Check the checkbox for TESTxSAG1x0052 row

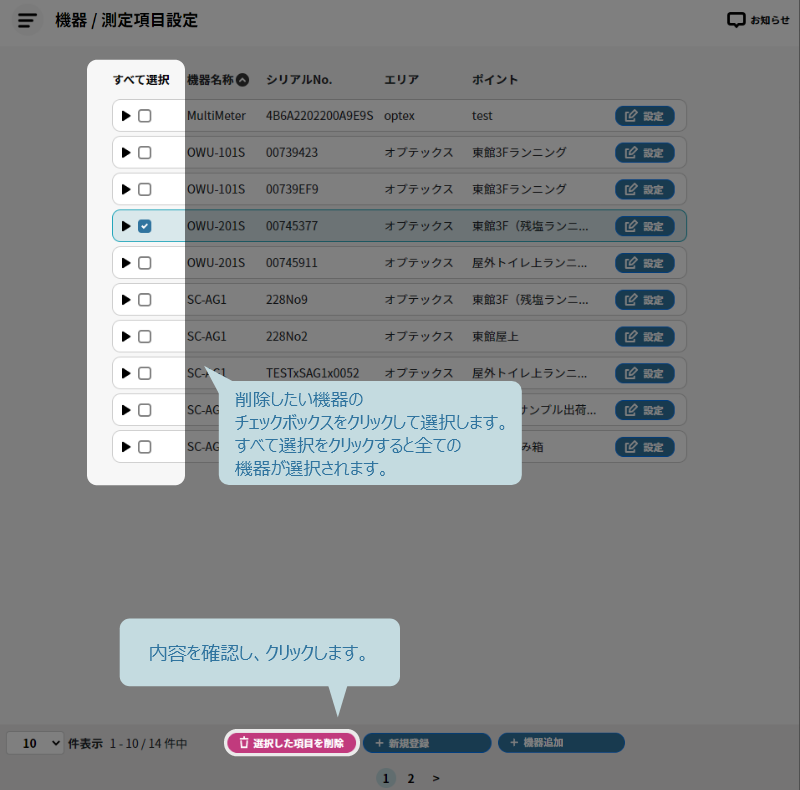click(x=145, y=373)
